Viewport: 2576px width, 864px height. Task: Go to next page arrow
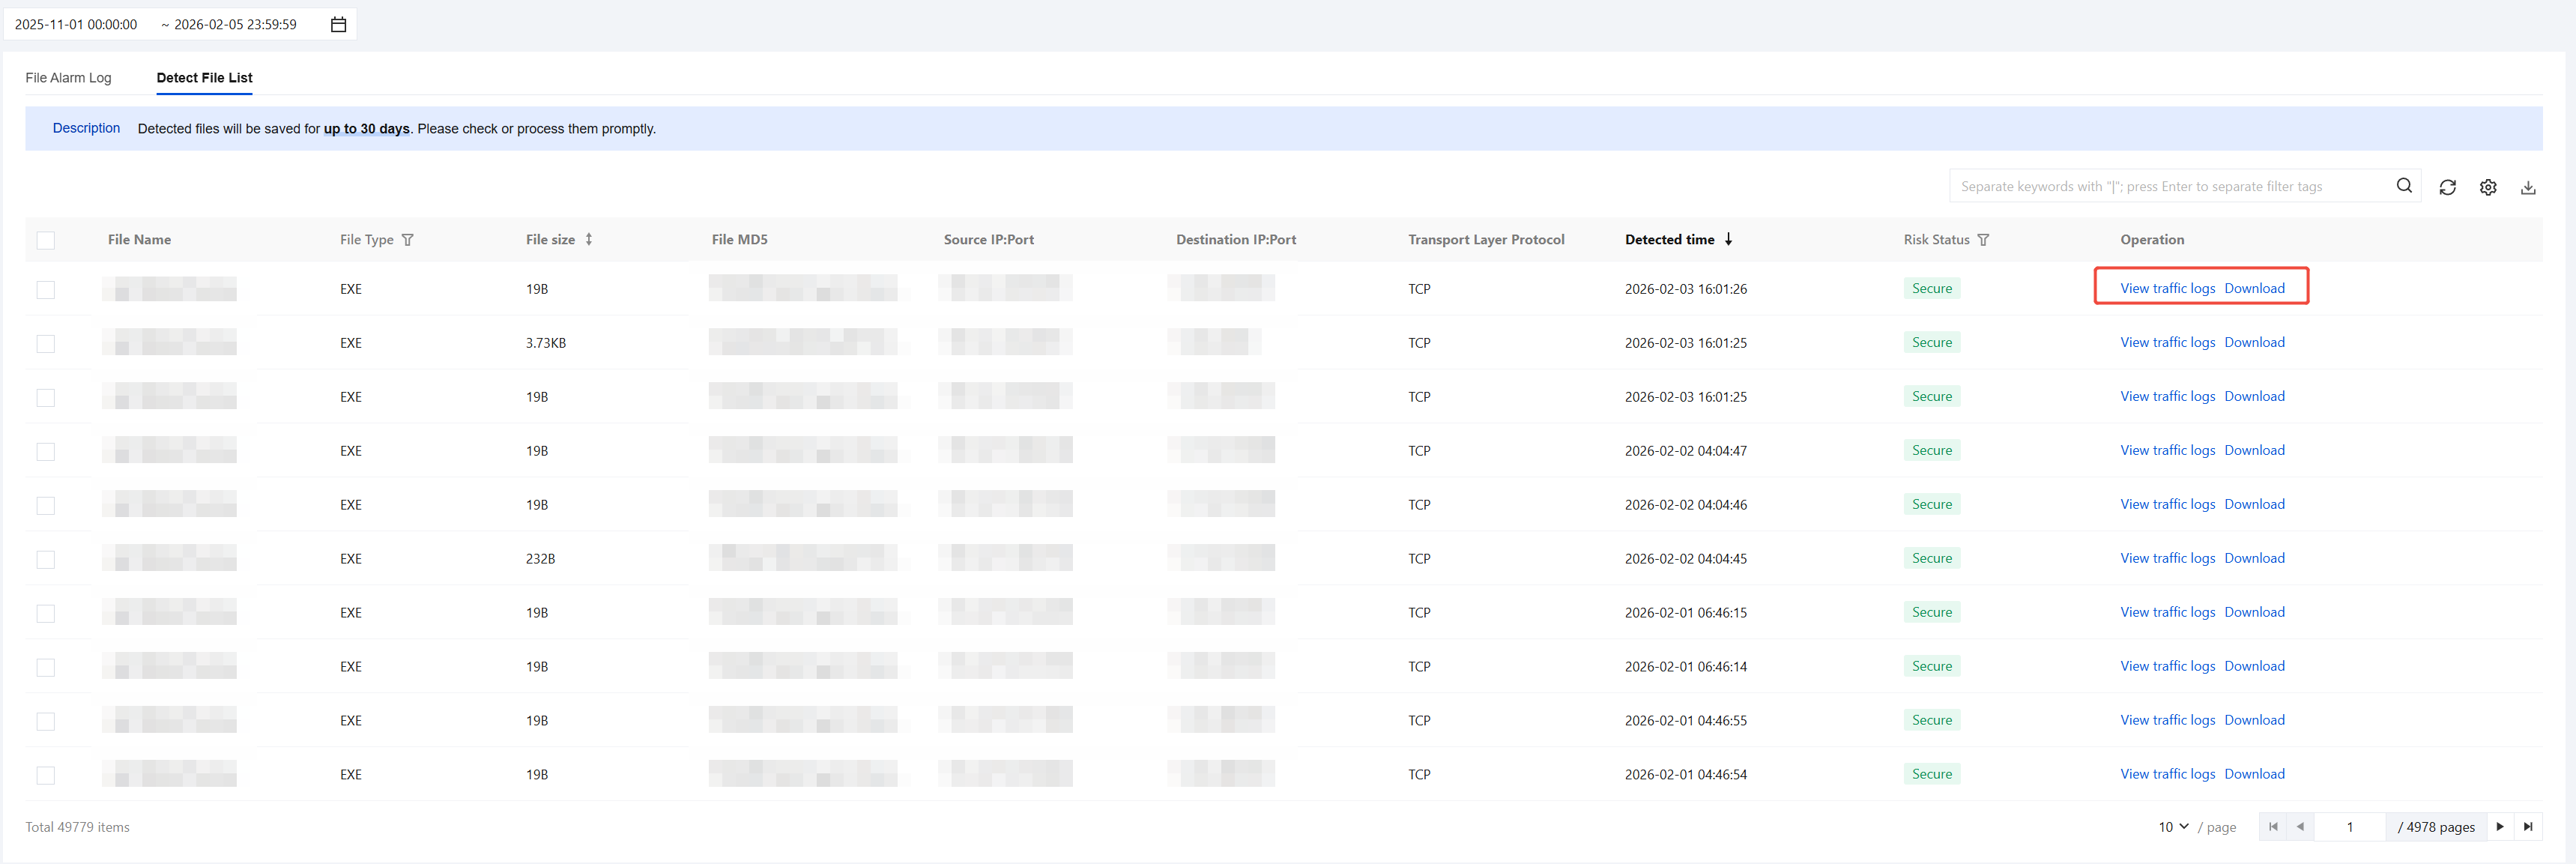coord(2500,826)
